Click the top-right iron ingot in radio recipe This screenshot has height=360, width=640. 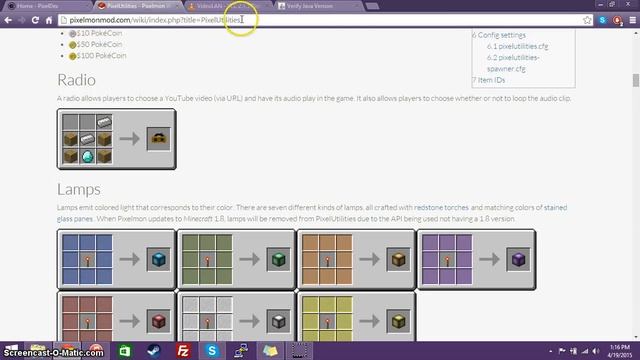[x=104, y=122]
